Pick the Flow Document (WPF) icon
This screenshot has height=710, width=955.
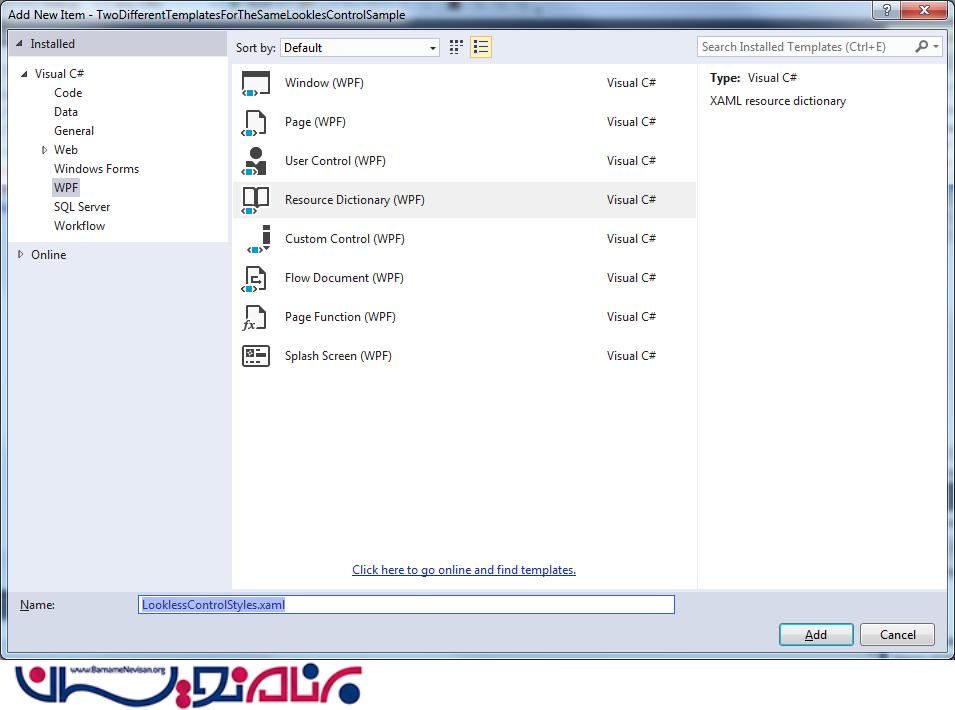click(256, 278)
